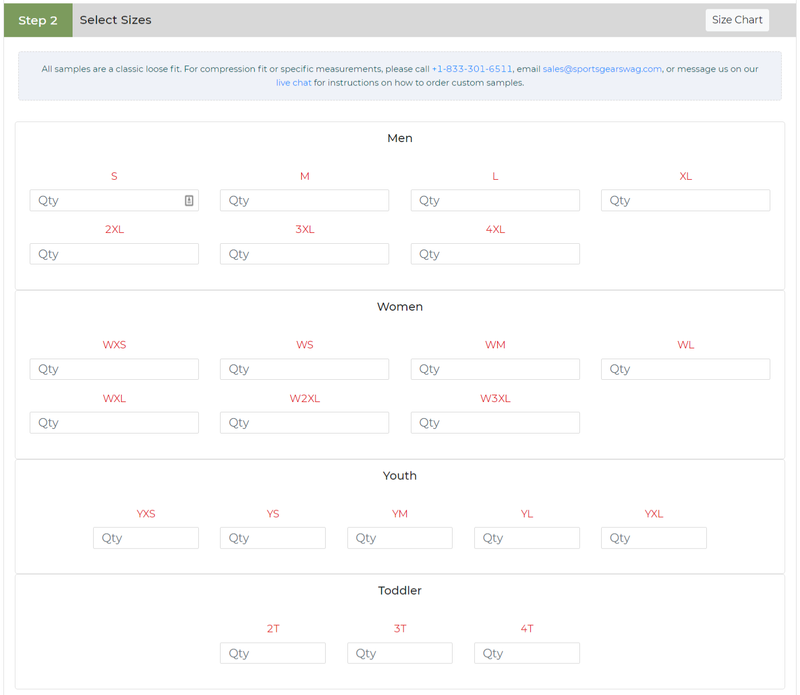Select the WL quantity input
This screenshot has height=695, width=800.
coord(686,369)
